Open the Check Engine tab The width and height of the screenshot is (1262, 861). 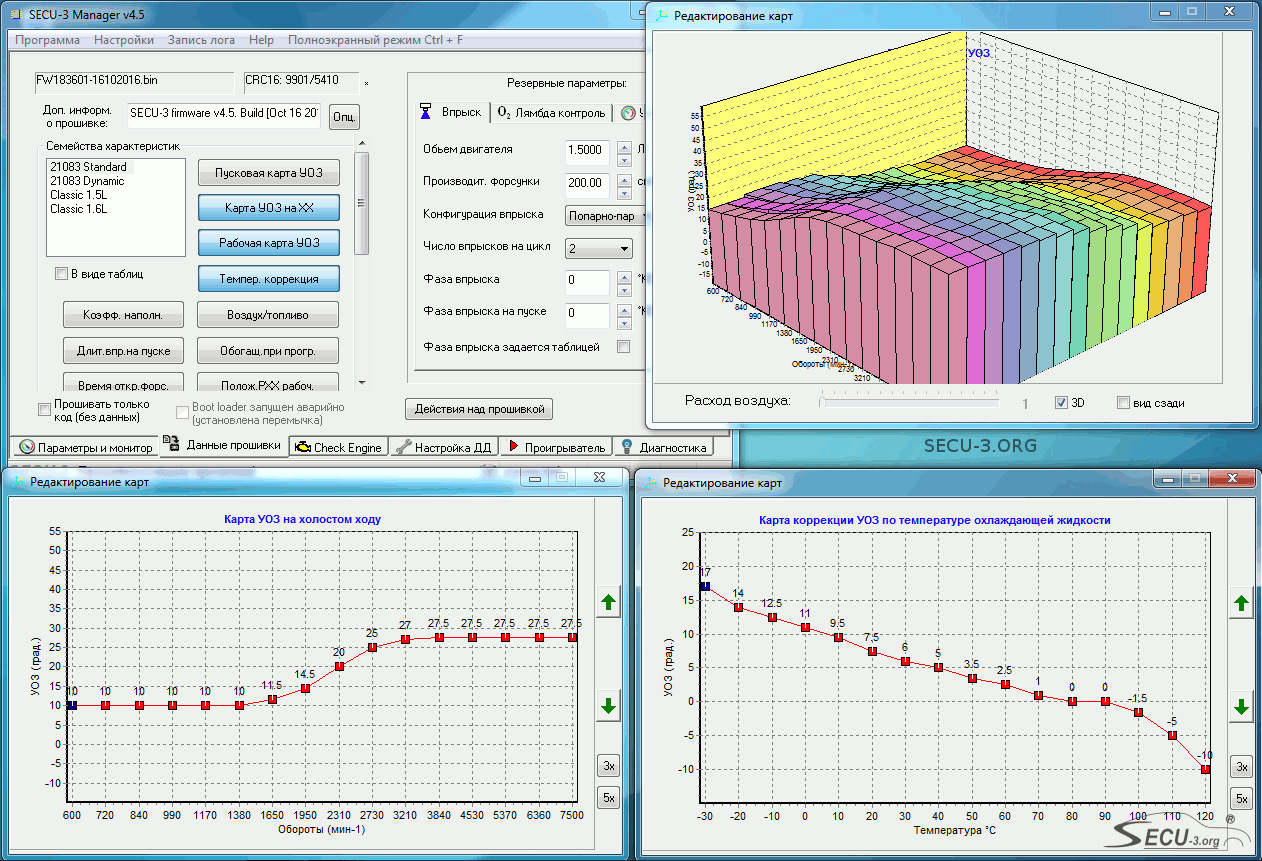click(x=338, y=447)
